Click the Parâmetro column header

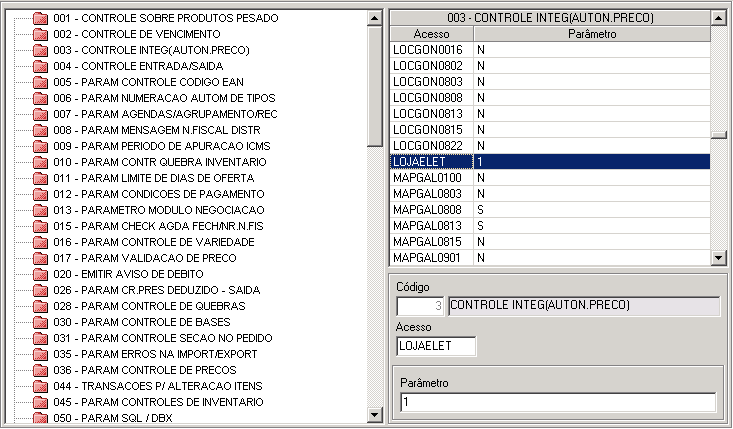coord(590,34)
